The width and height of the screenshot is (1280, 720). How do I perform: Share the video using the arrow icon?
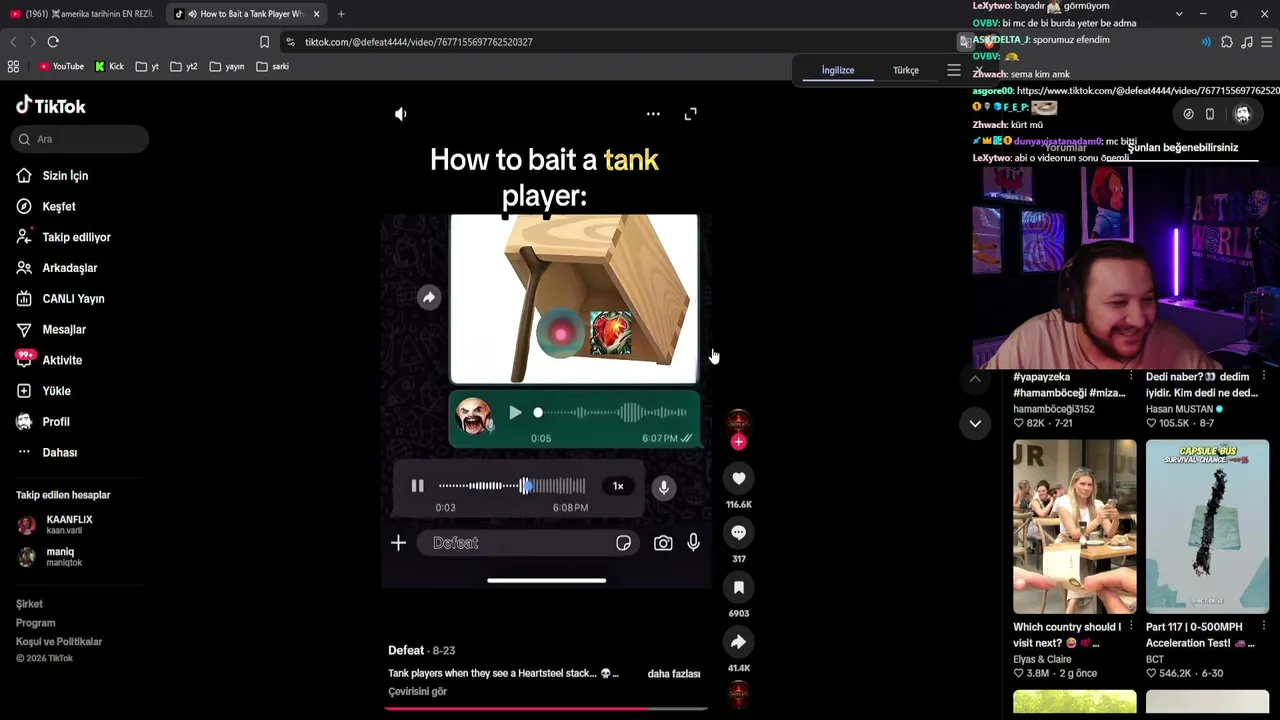pos(739,642)
